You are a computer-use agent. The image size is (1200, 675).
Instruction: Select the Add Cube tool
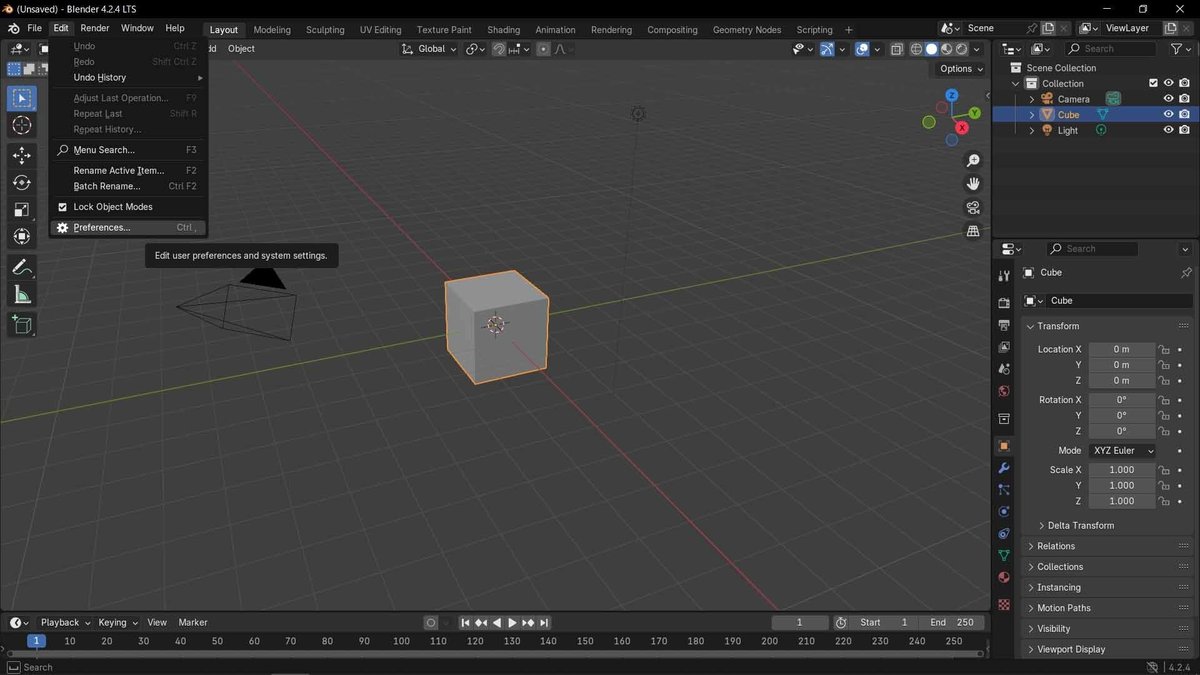click(21, 324)
